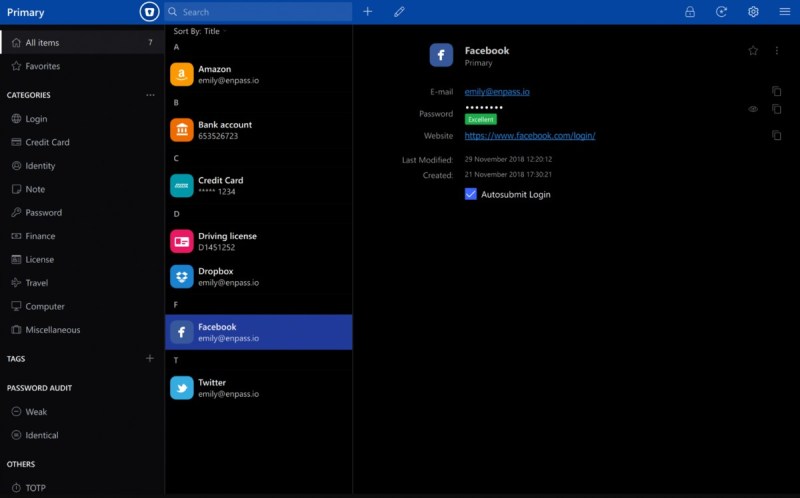This screenshot has width=800, height=498.
Task: Select the Password category
Action: pyautogui.click(x=82, y=213)
